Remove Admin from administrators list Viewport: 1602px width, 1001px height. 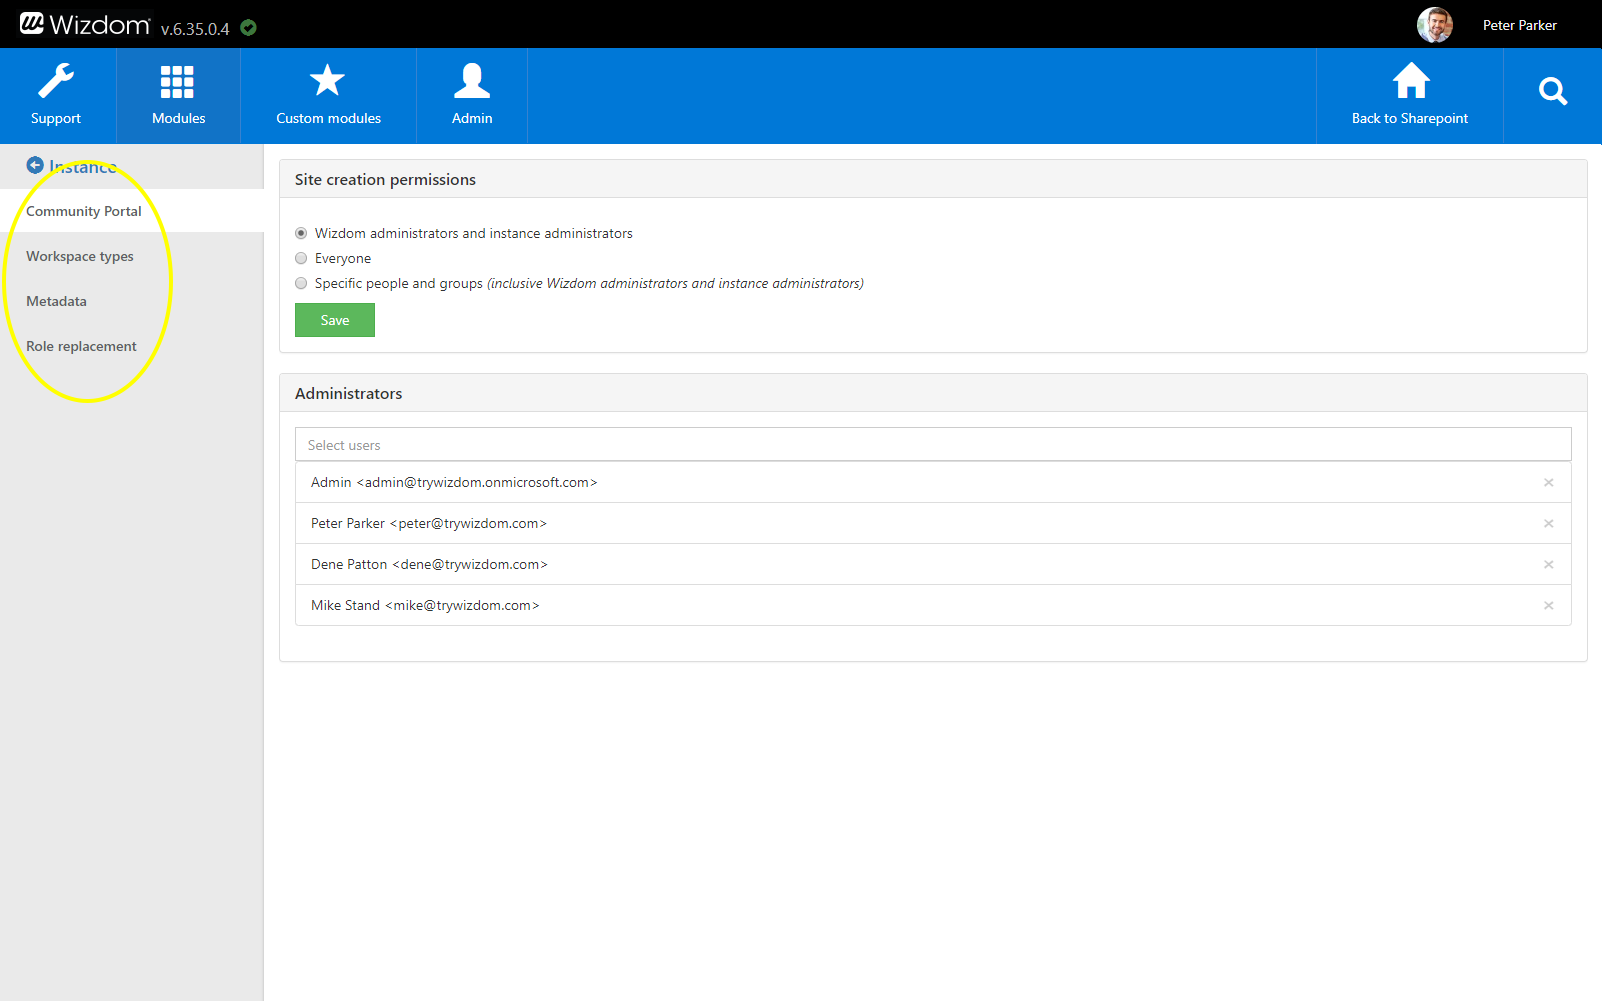click(1548, 483)
